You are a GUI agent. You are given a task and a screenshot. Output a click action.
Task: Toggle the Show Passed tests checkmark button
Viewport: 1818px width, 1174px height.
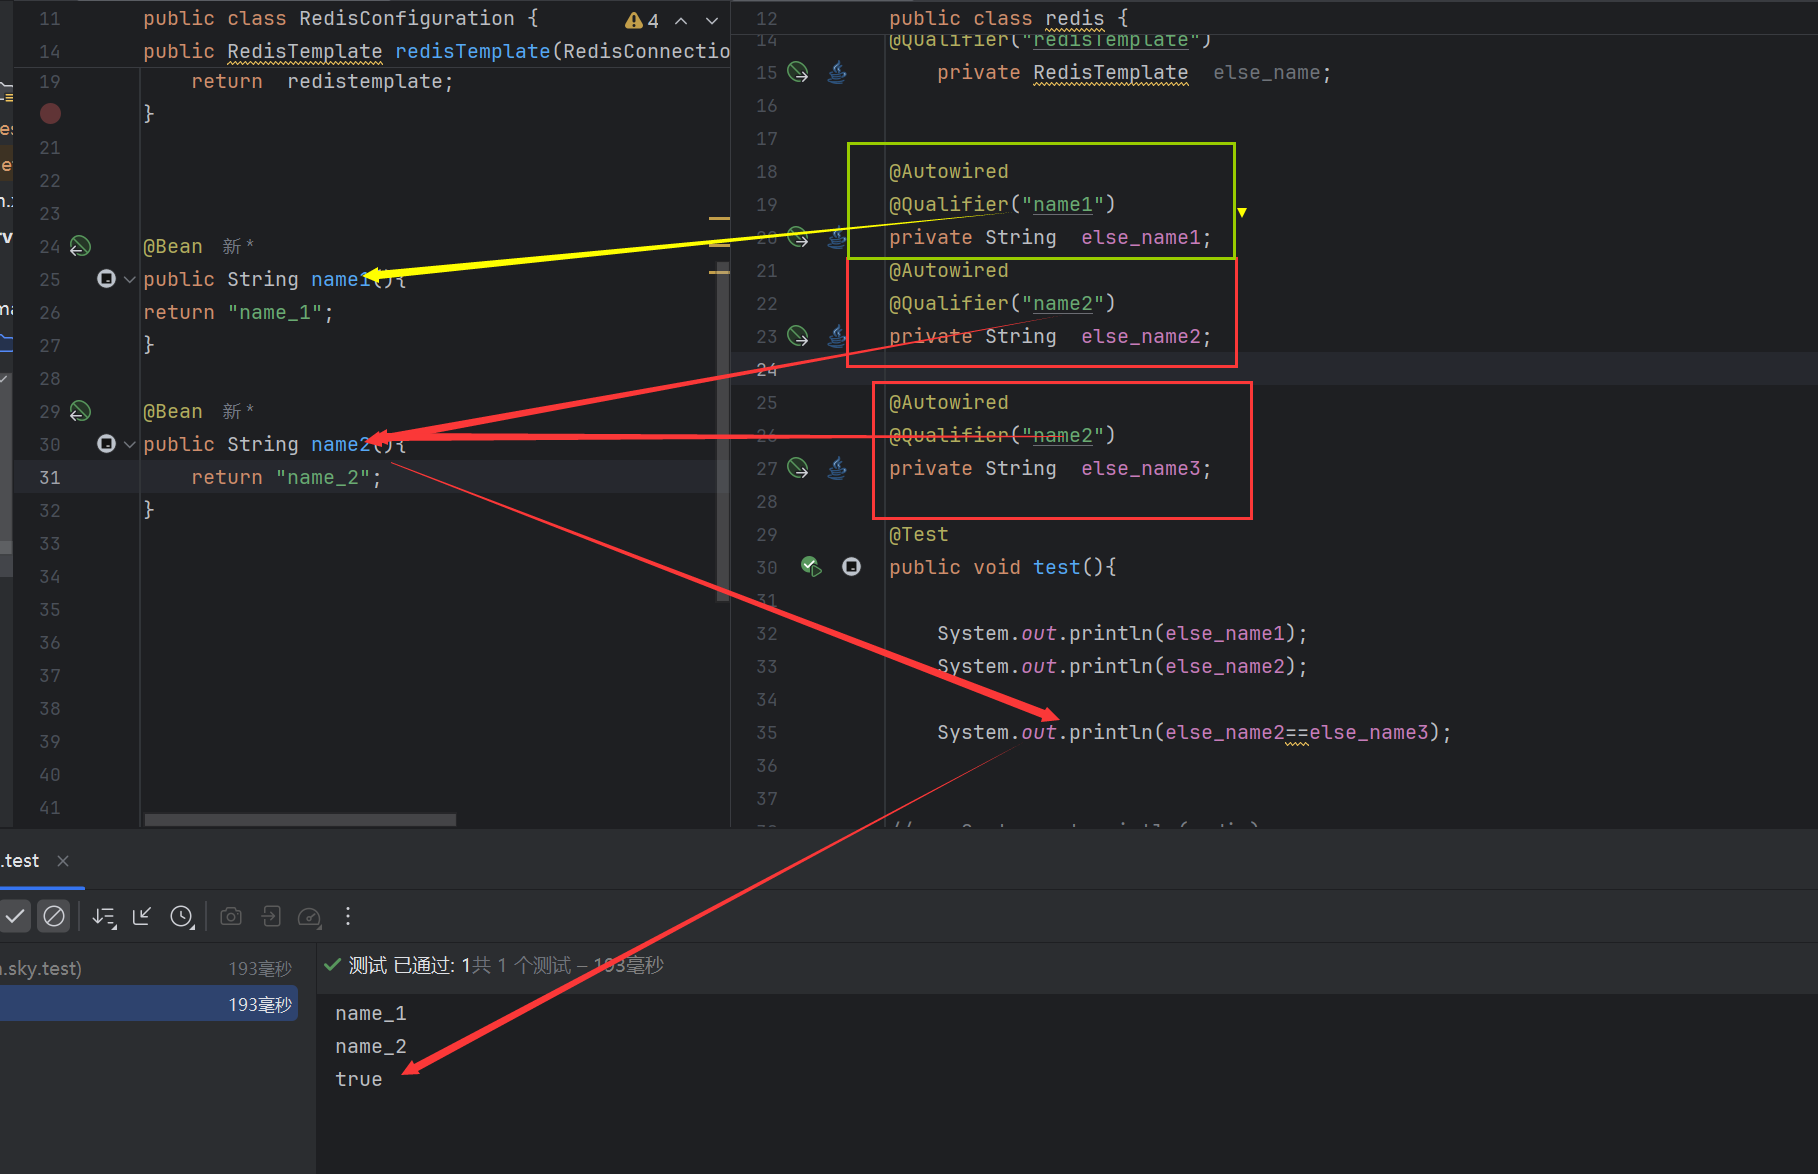coord(16,916)
